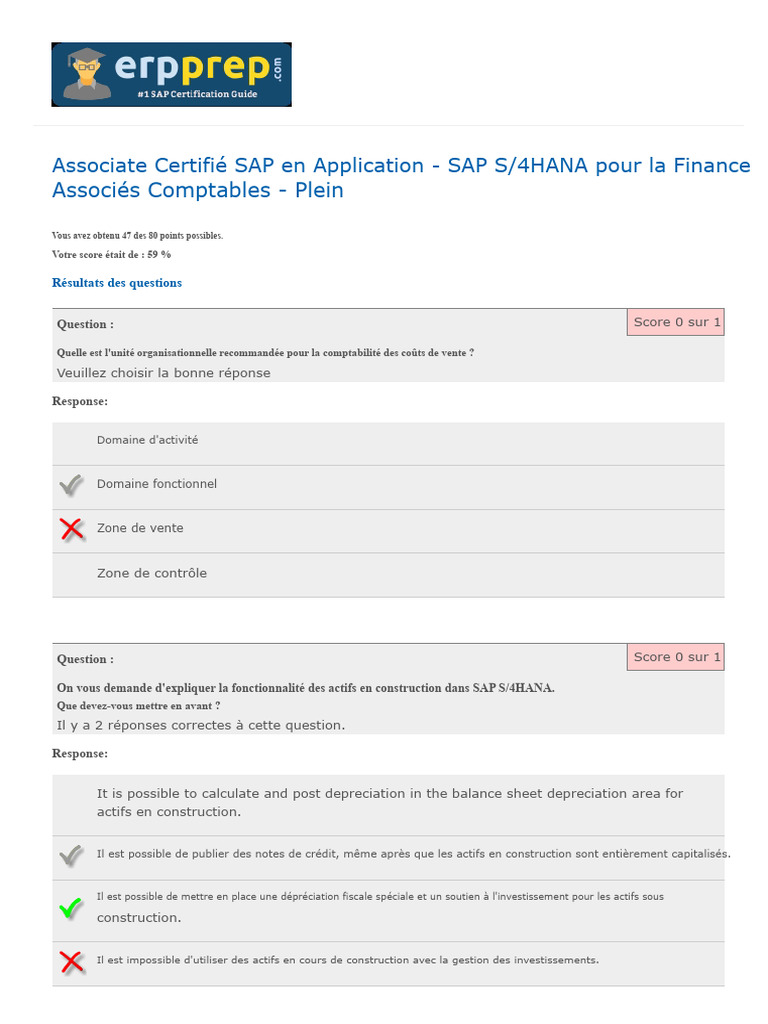Click the red X beside Zone de vente
768x1024 pixels.
pos(71,529)
